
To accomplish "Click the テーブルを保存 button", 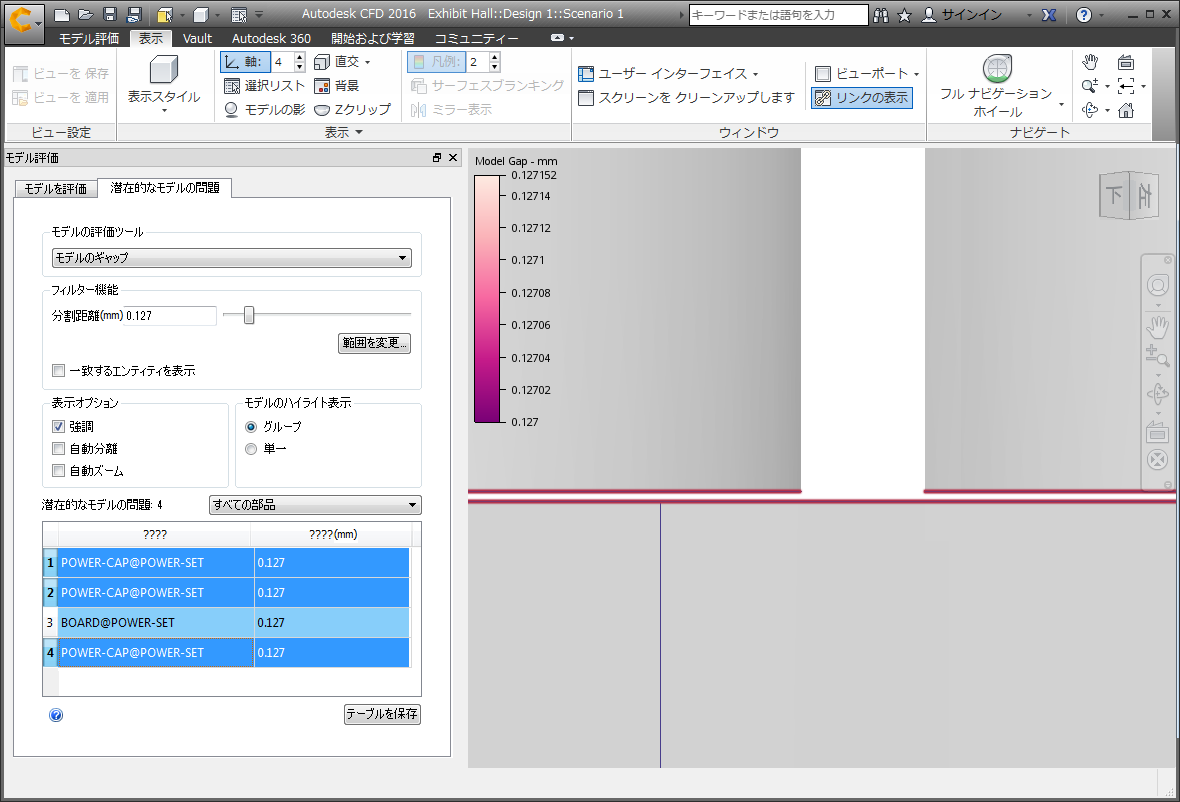I will pyautogui.click(x=382, y=714).
